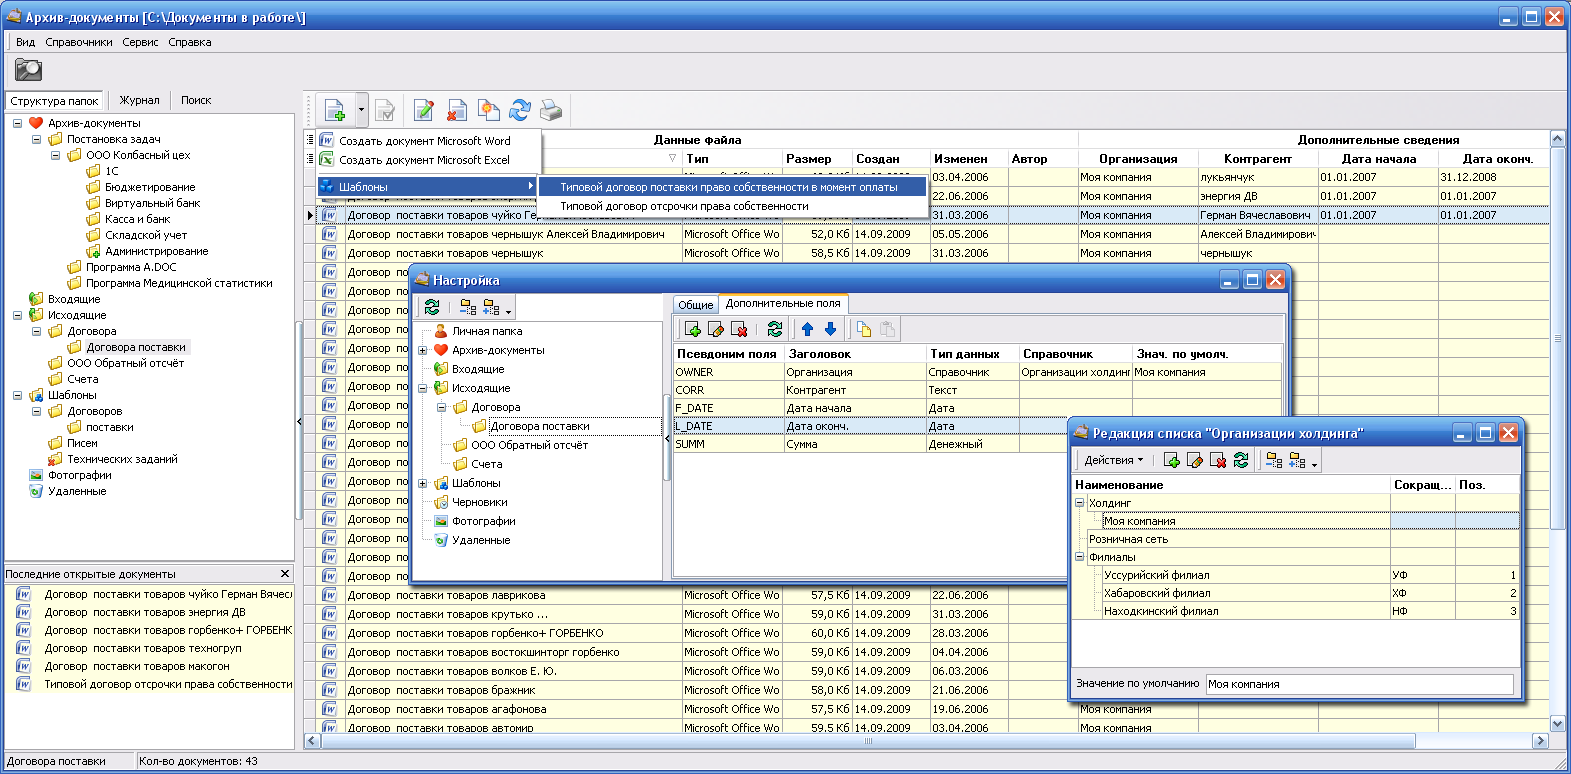Expand Шаблоны in Настройка tree
Image resolution: width=1571 pixels, height=774 pixels.
click(423, 483)
